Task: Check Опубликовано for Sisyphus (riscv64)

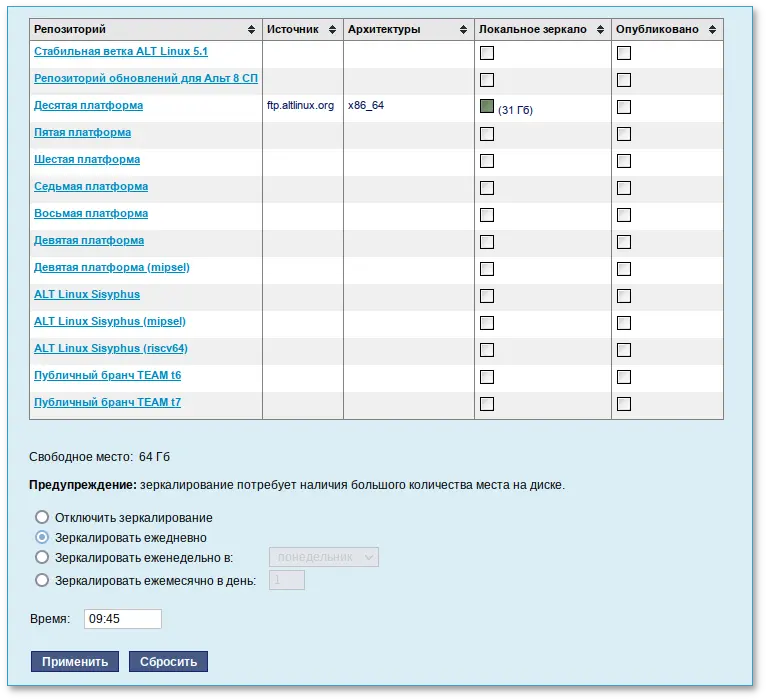Action: coord(624,350)
